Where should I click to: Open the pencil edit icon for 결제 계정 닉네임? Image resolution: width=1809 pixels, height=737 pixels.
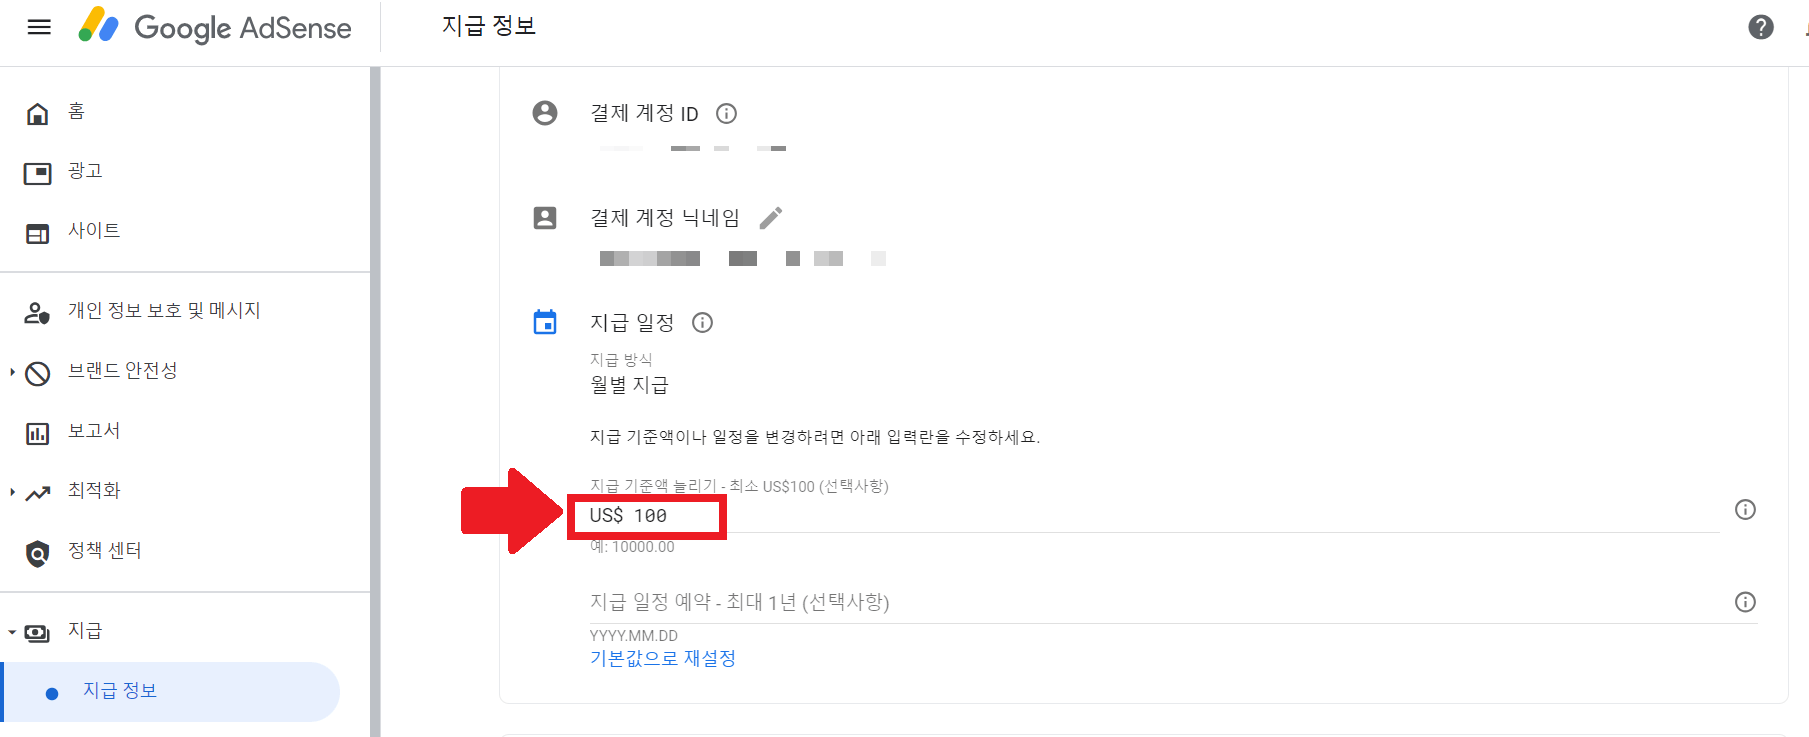(771, 217)
